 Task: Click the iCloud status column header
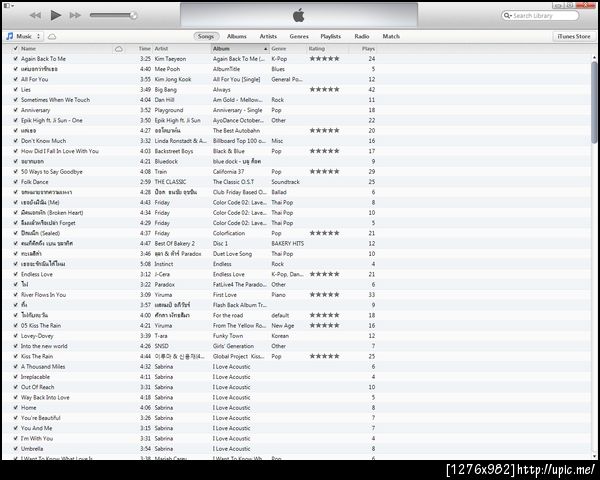(x=119, y=49)
